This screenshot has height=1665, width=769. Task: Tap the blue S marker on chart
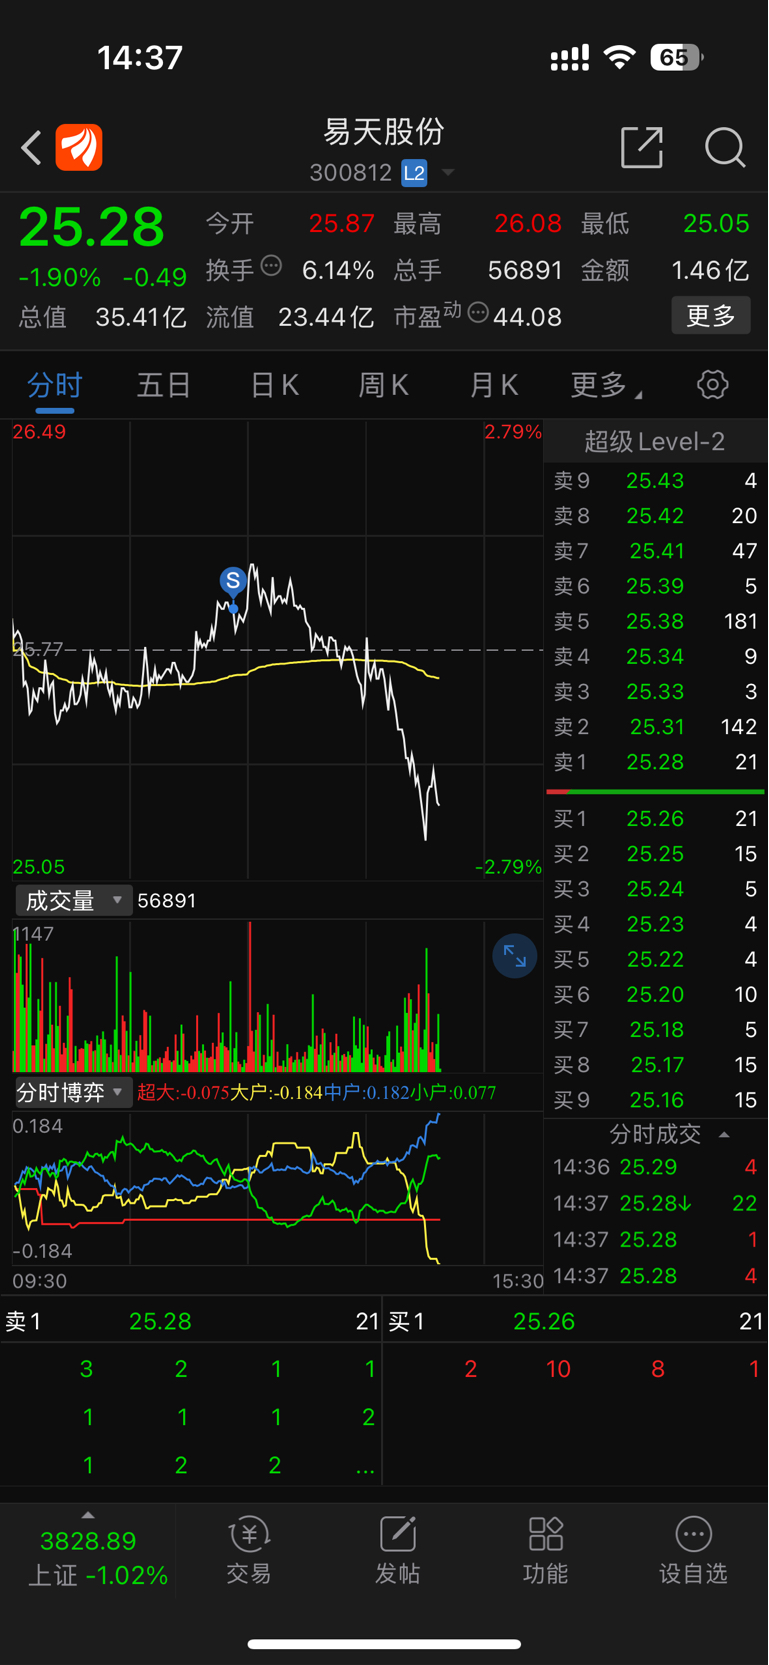tap(233, 581)
